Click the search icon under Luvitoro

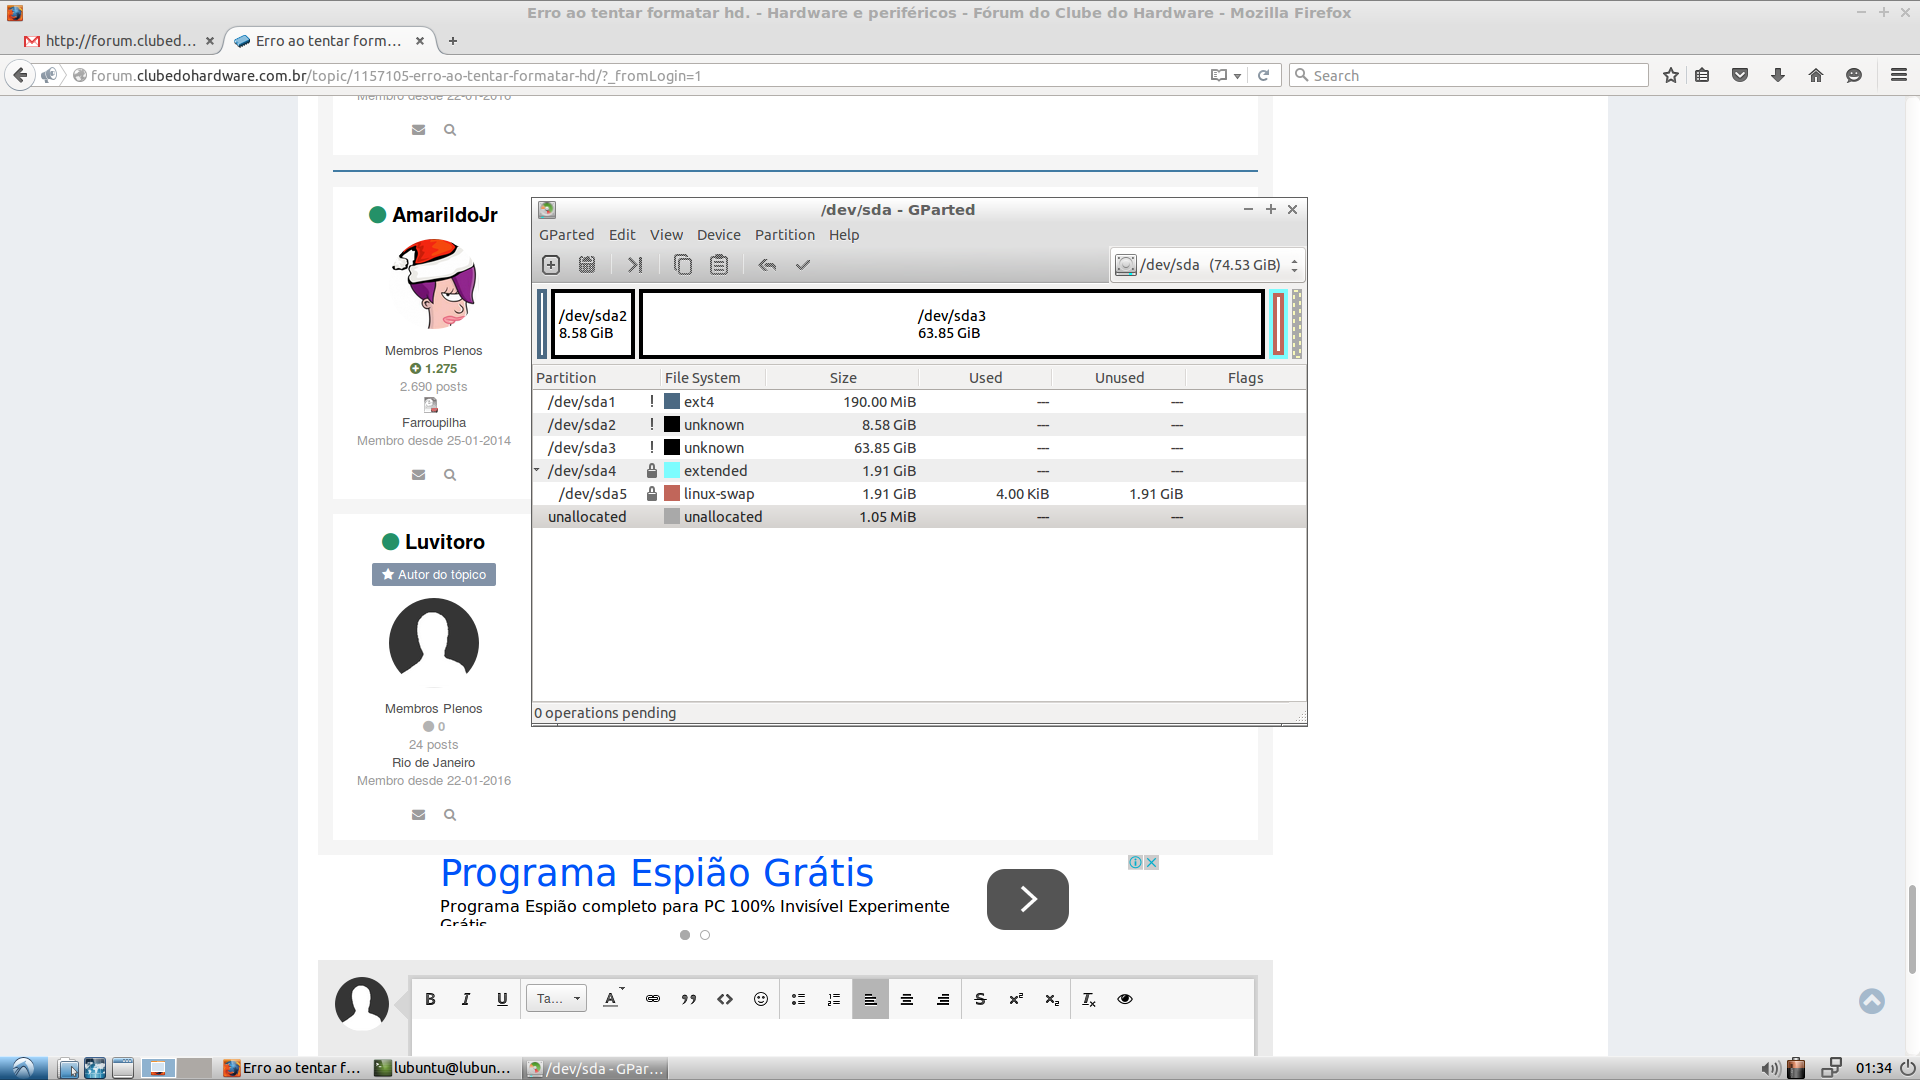pyautogui.click(x=450, y=815)
